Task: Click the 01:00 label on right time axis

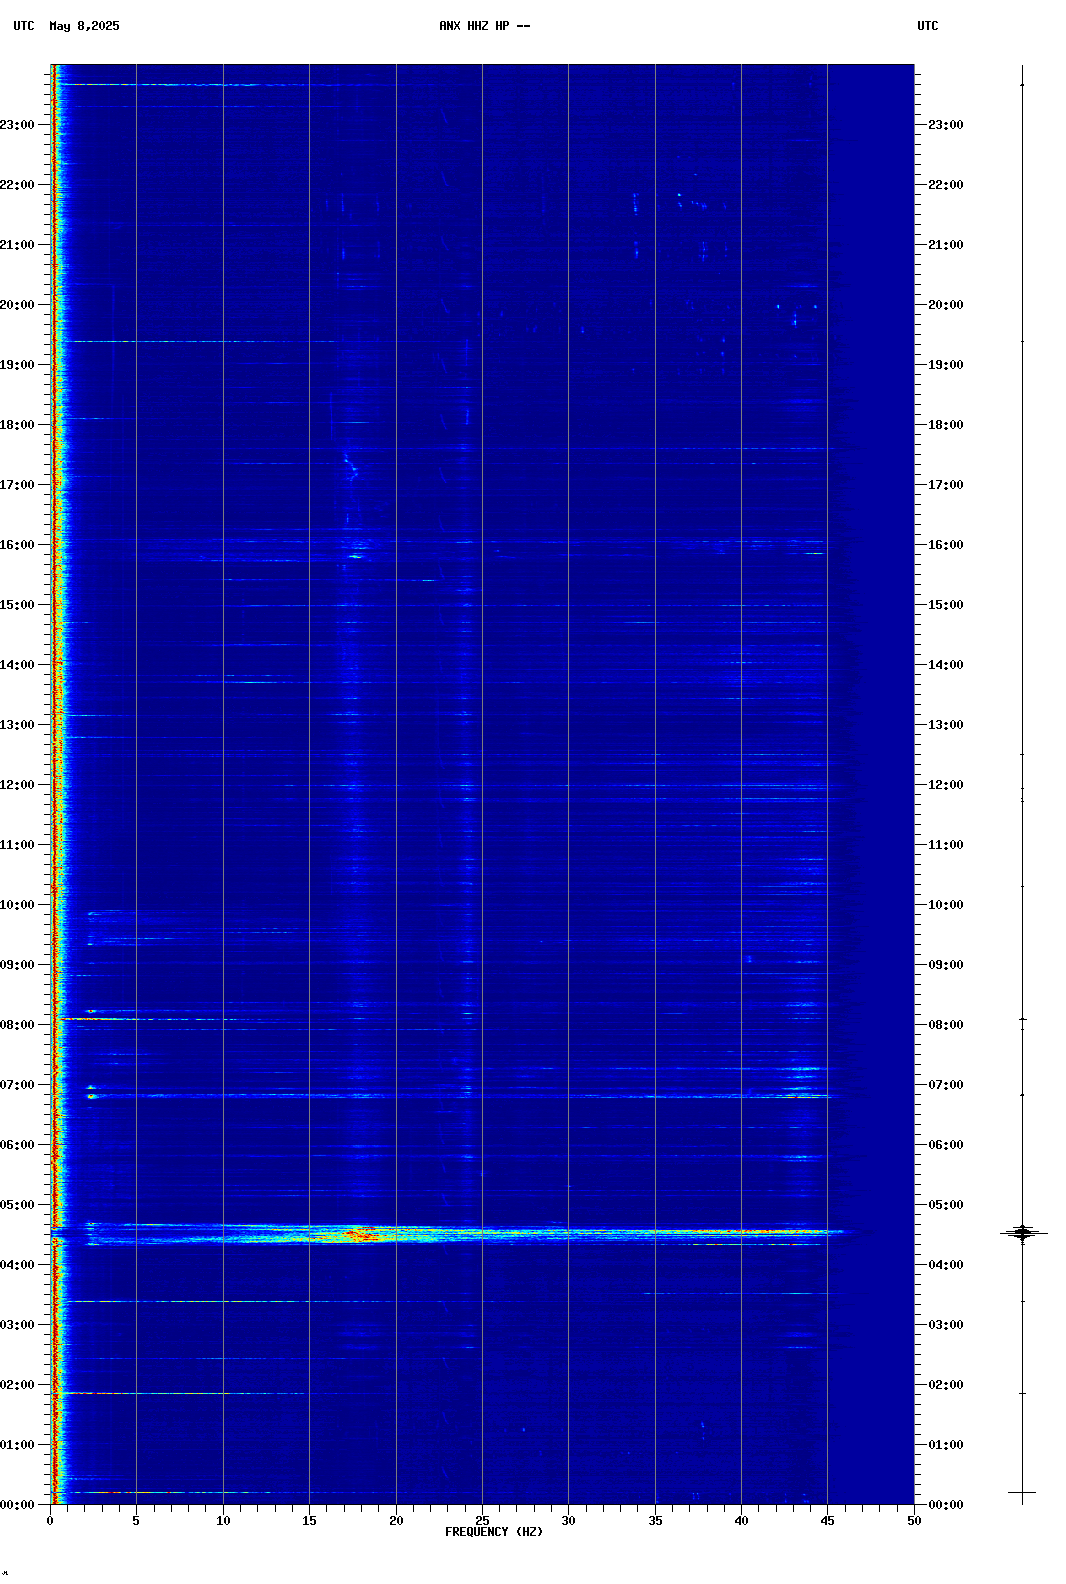Action: pos(946,1445)
